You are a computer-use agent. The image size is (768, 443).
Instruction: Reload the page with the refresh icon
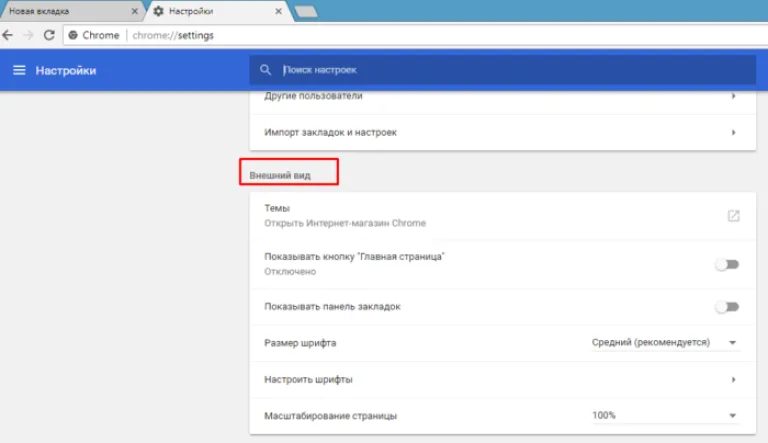(49, 35)
